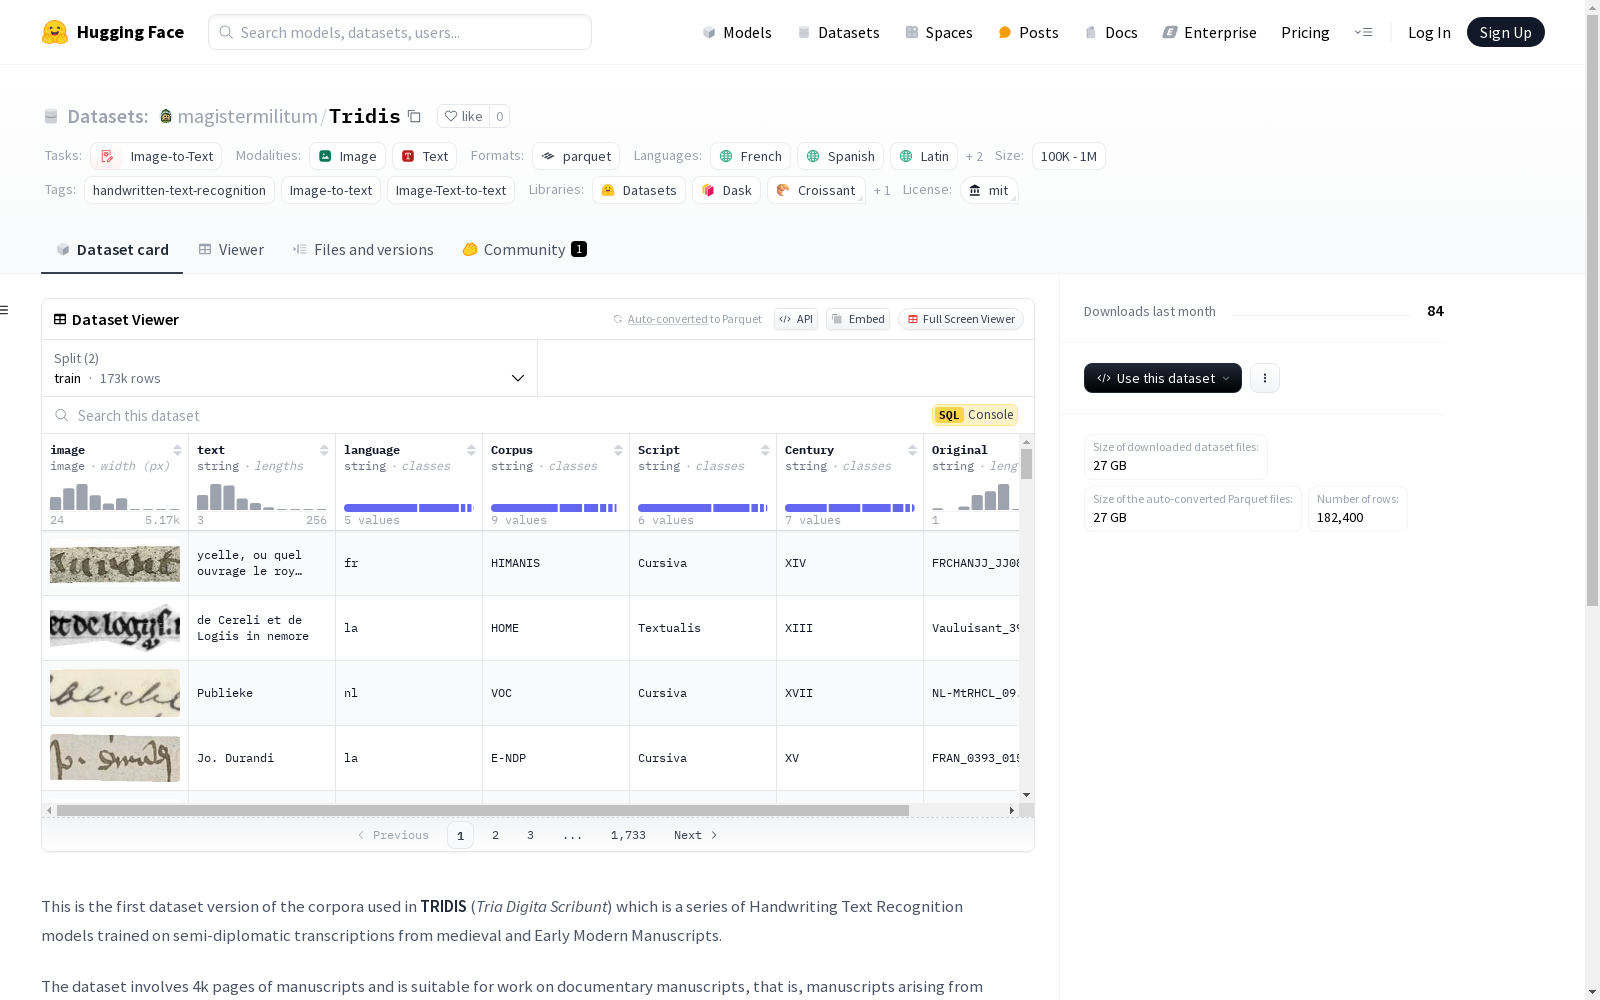This screenshot has height=1000, width=1600.
Task: Go to page 2 of the dataset
Action: pos(495,835)
